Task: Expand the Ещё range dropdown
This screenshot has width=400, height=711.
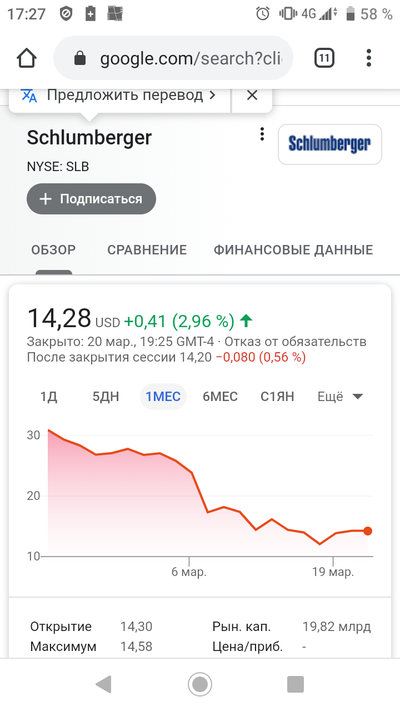Action: tap(340, 397)
